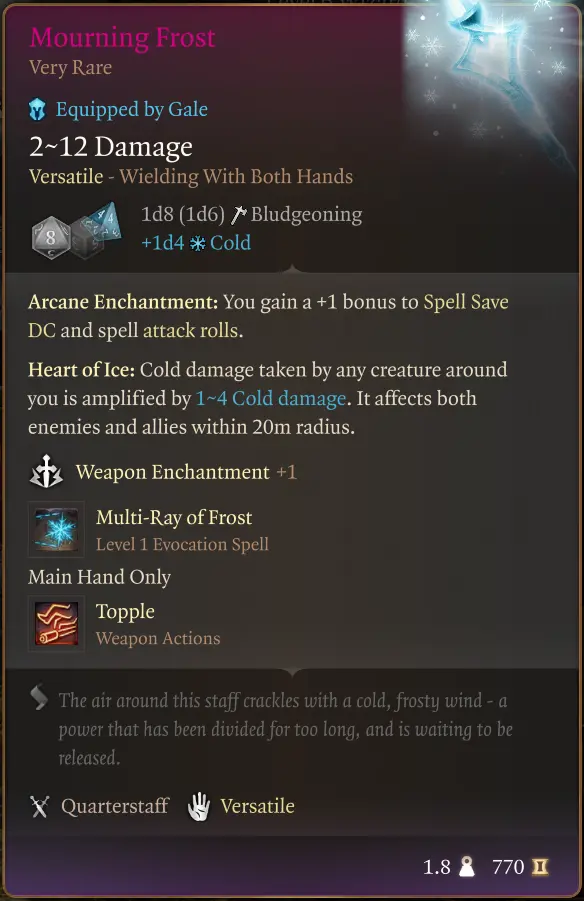This screenshot has height=901, width=584.
Task: Click the Mourning Frost staff artwork
Action: 489,75
